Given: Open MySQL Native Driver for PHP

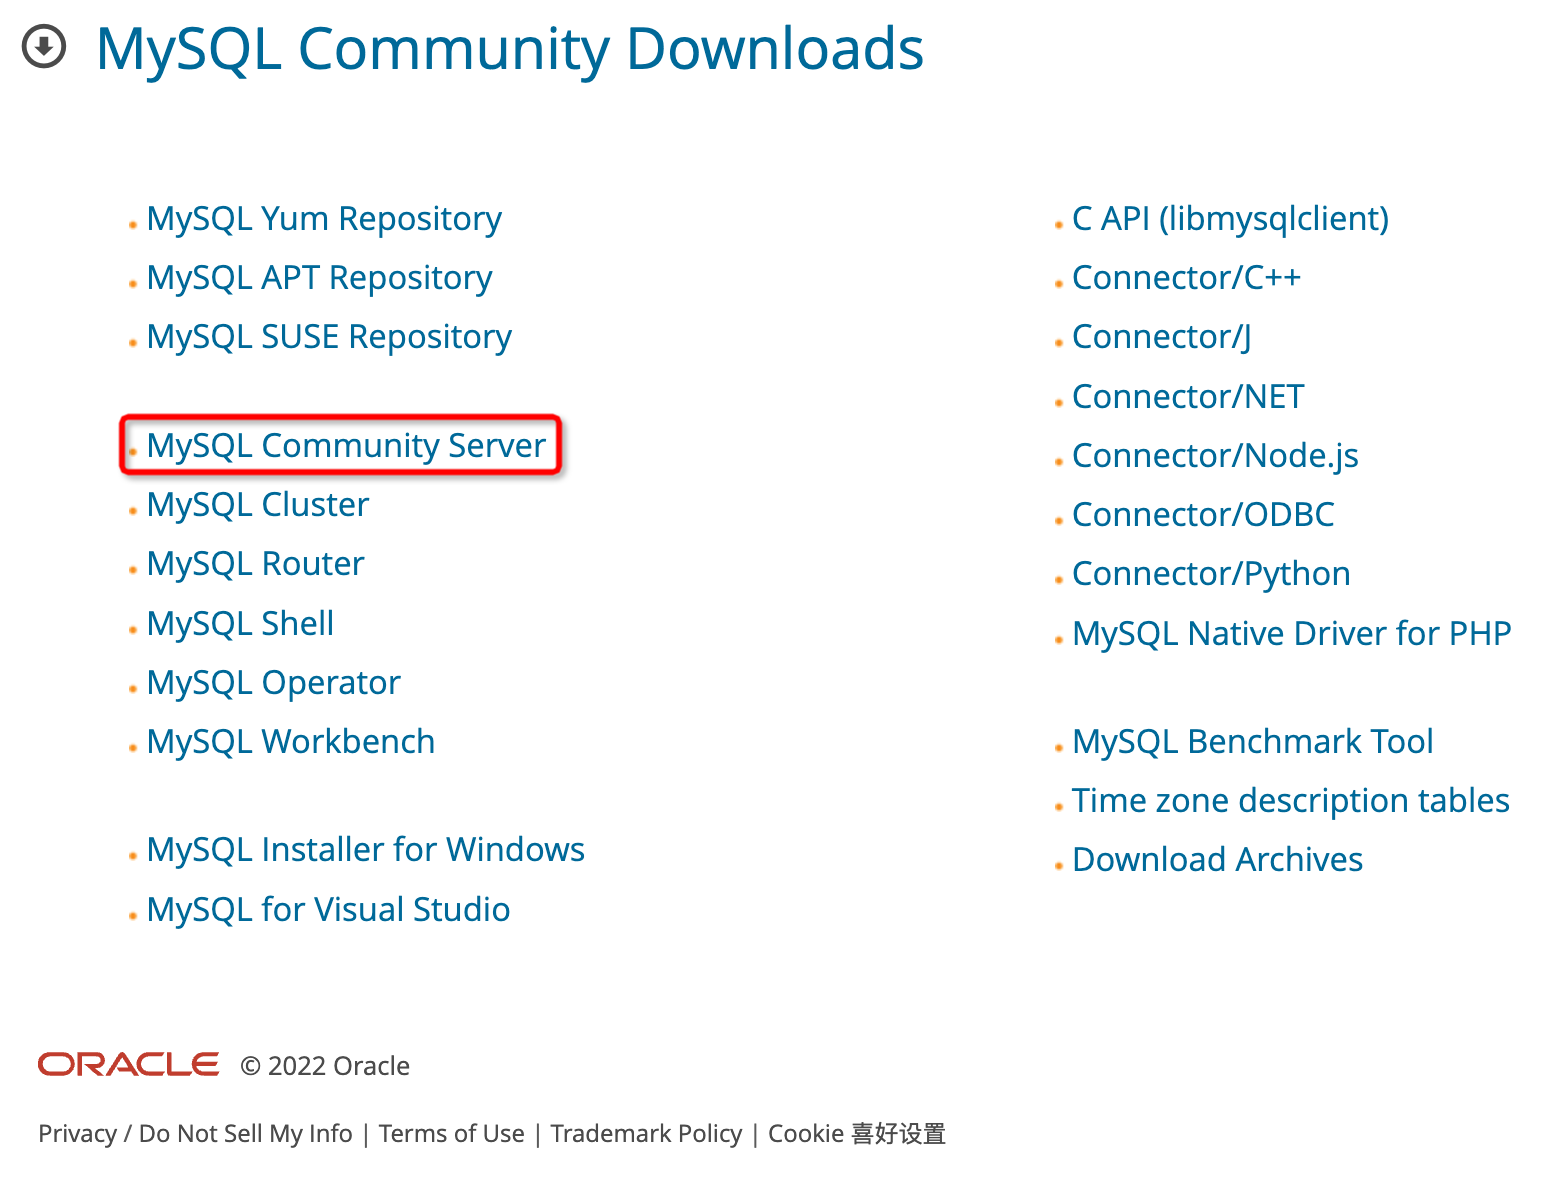Looking at the screenshot, I should click(x=1291, y=634).
